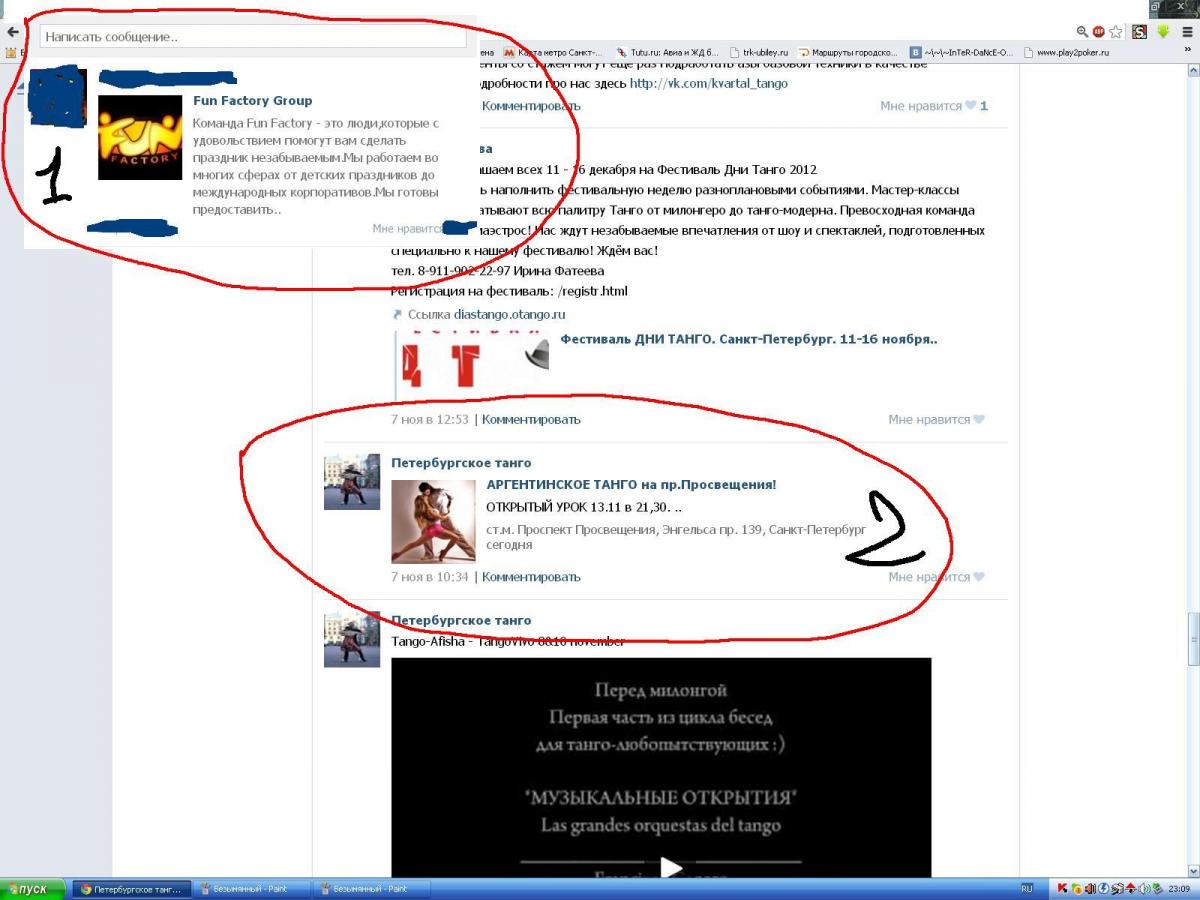
Task: Comment on the 12:53 festival post
Action: click(x=531, y=420)
